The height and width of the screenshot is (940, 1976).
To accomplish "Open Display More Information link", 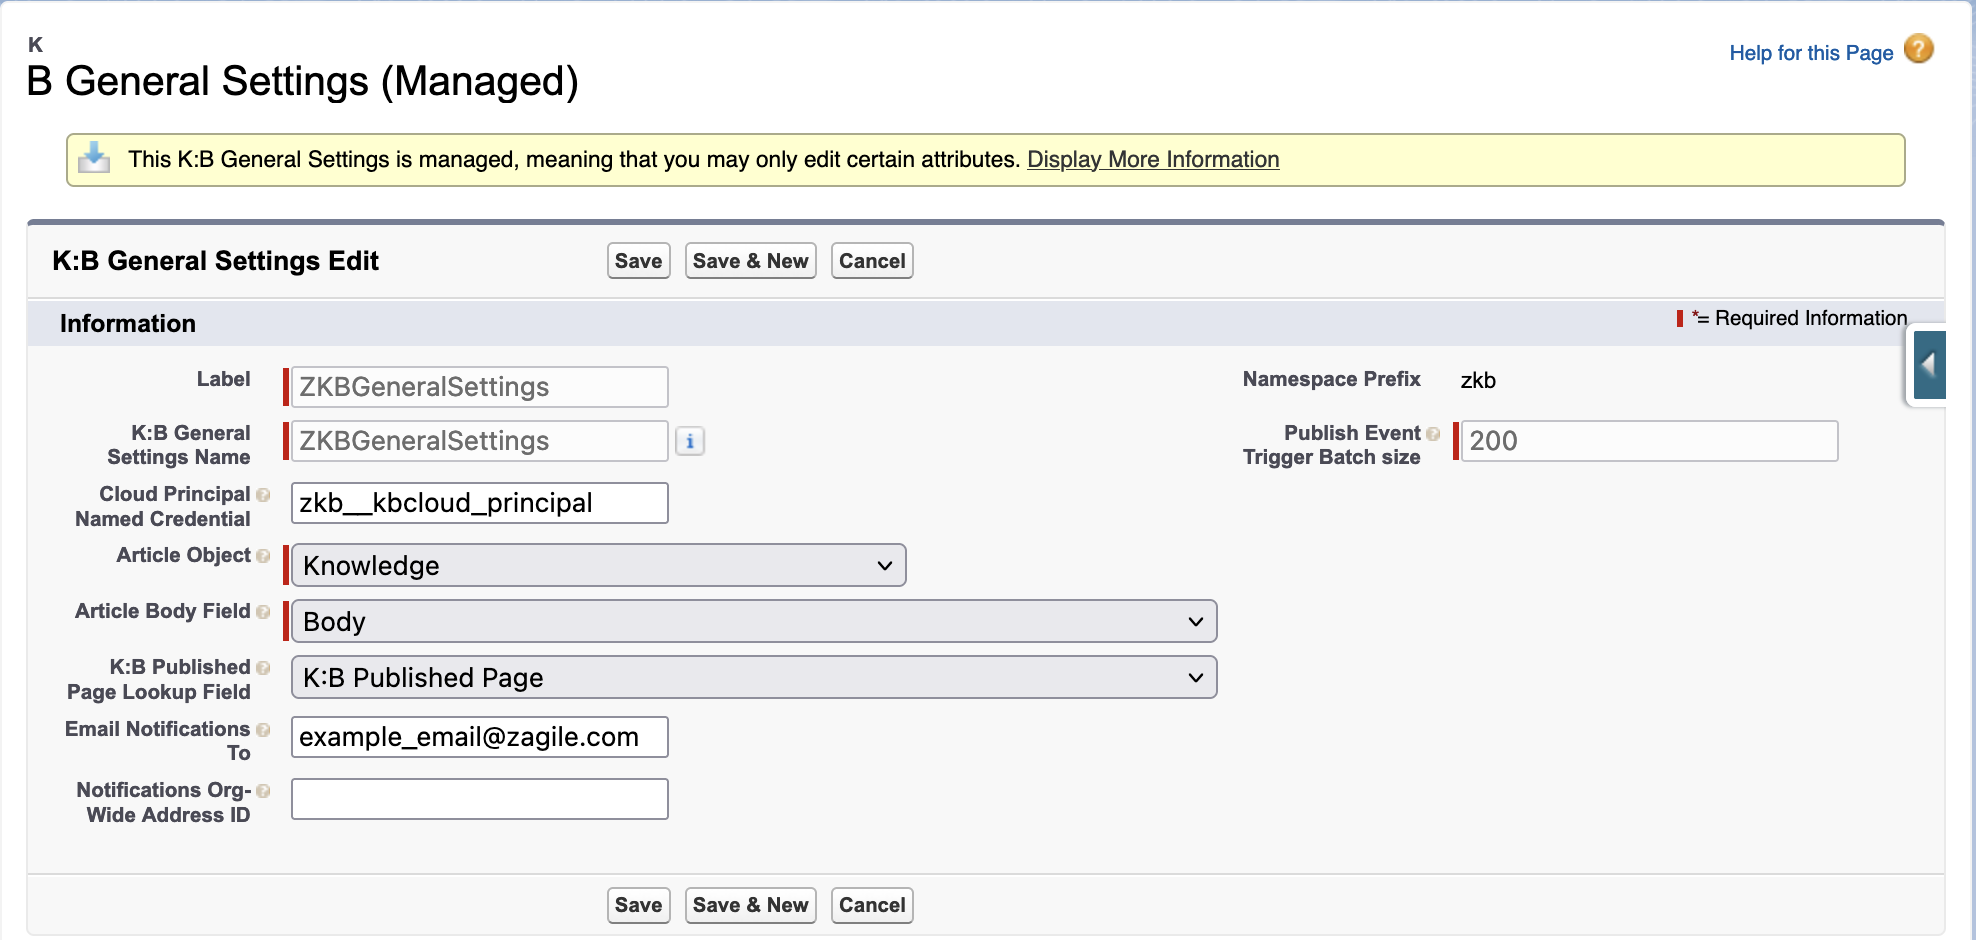I will 1153,160.
